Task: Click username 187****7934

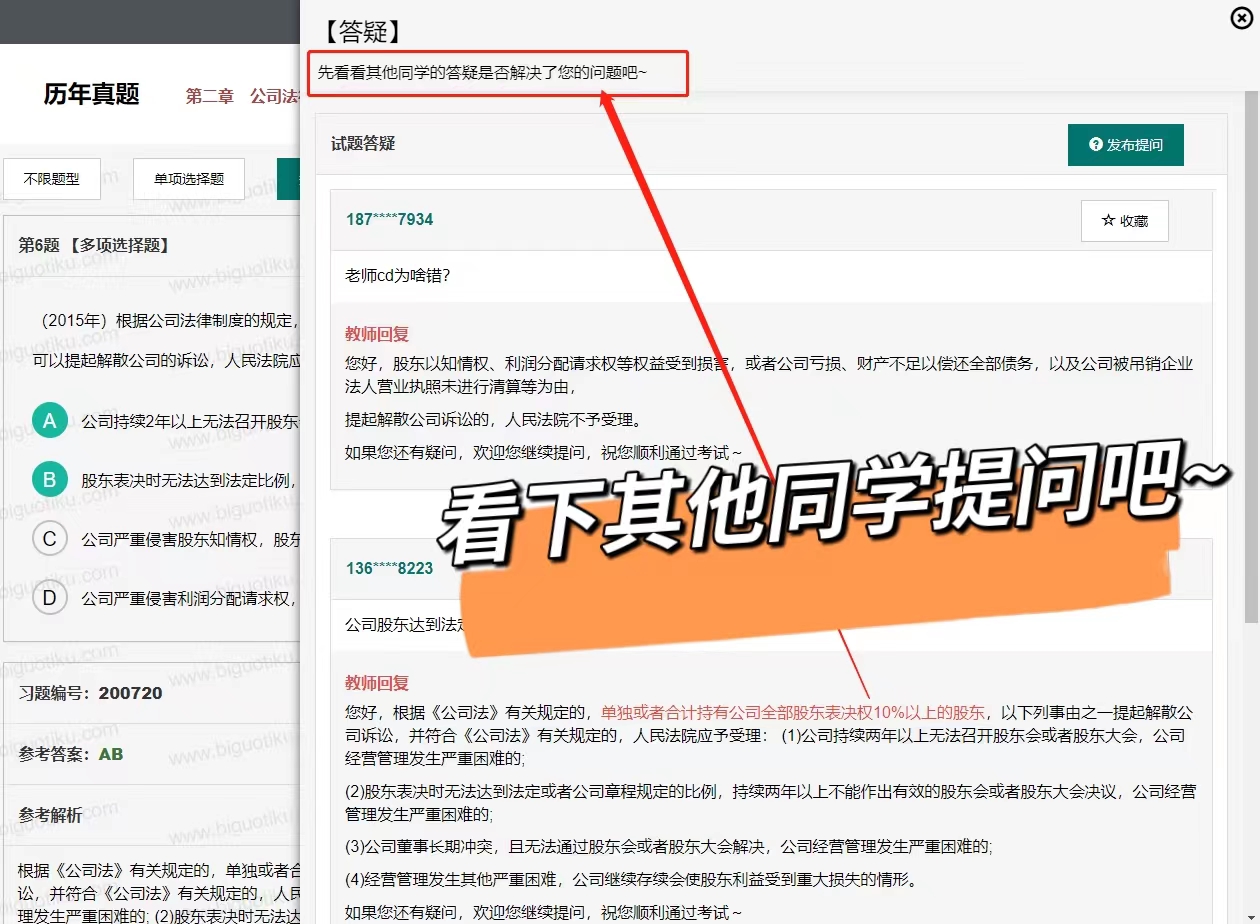Action: tap(390, 219)
